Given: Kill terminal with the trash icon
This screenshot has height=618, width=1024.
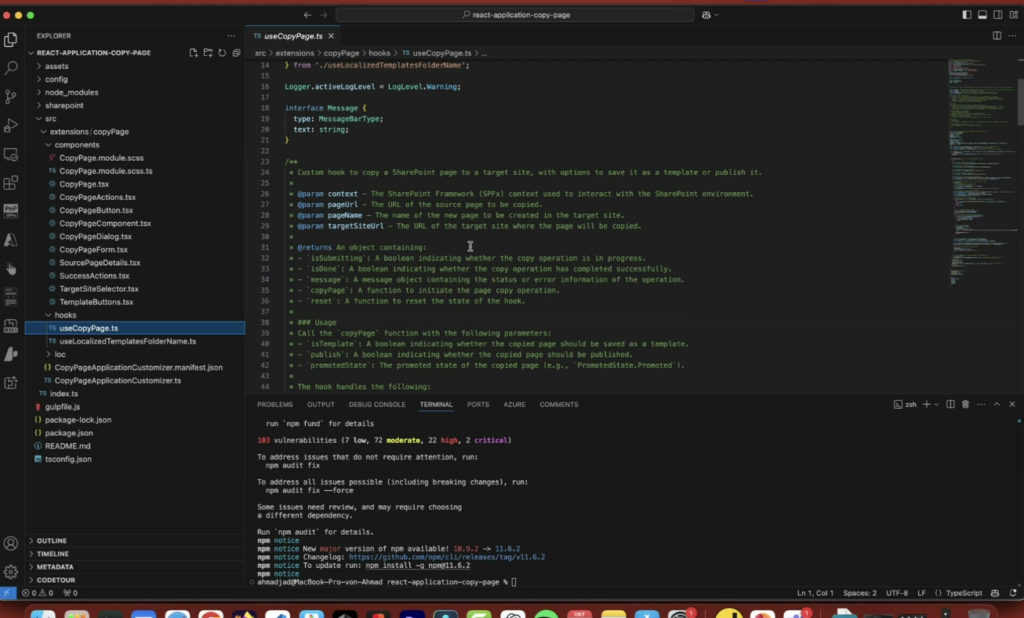Looking at the screenshot, I should click(965, 404).
